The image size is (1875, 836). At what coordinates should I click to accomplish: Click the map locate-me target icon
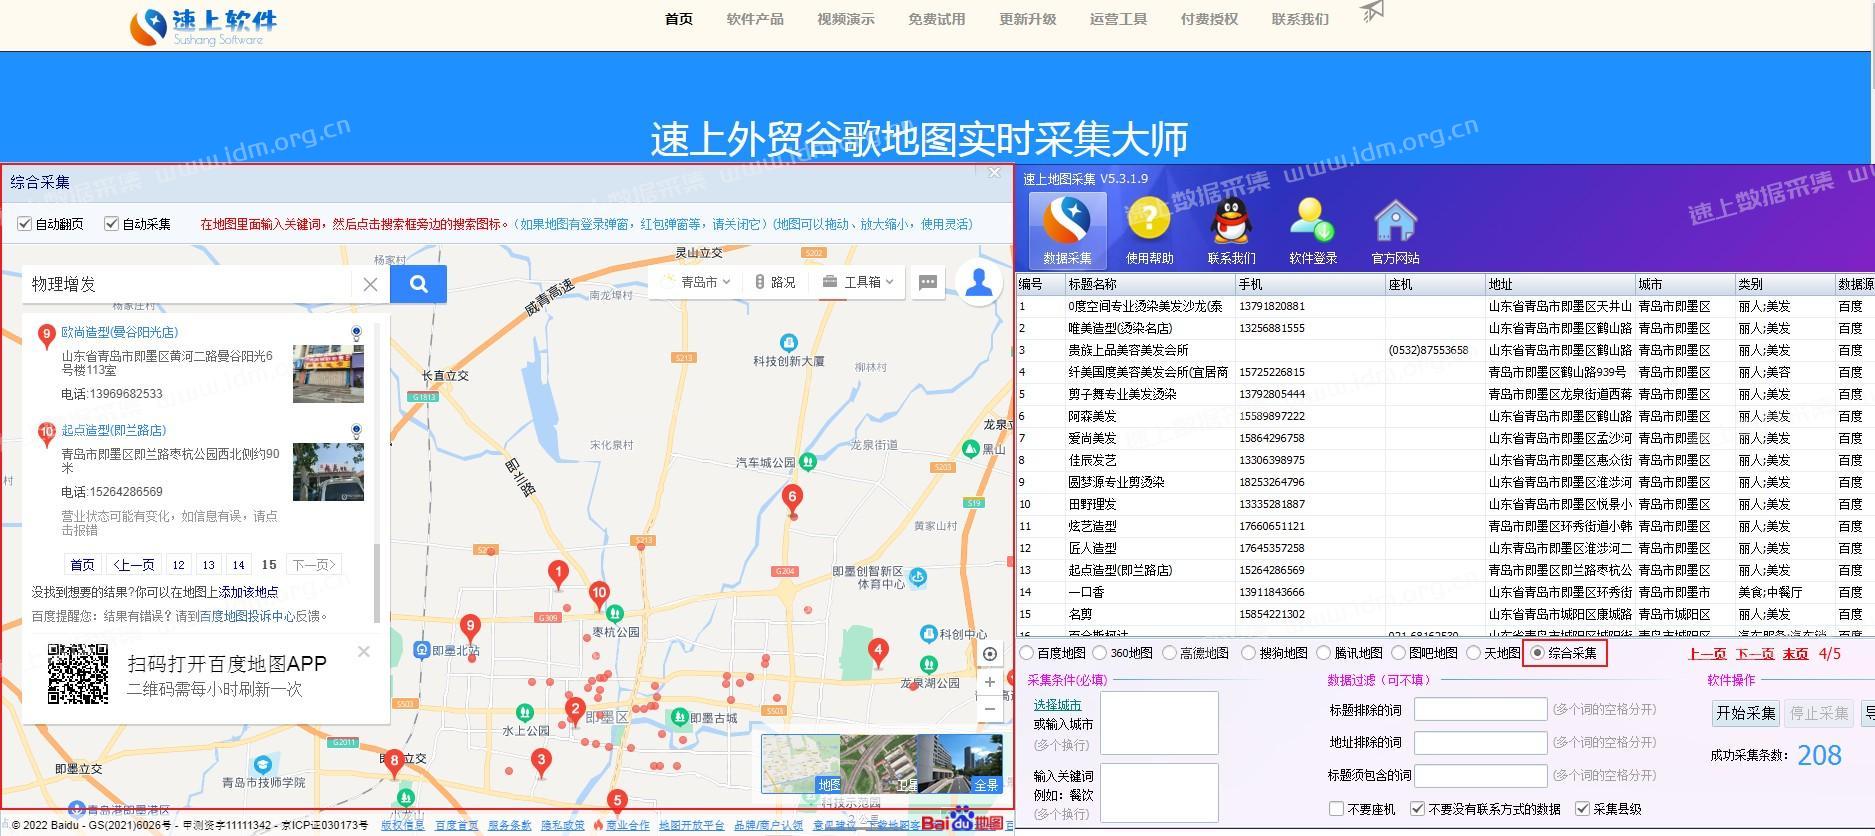point(990,654)
